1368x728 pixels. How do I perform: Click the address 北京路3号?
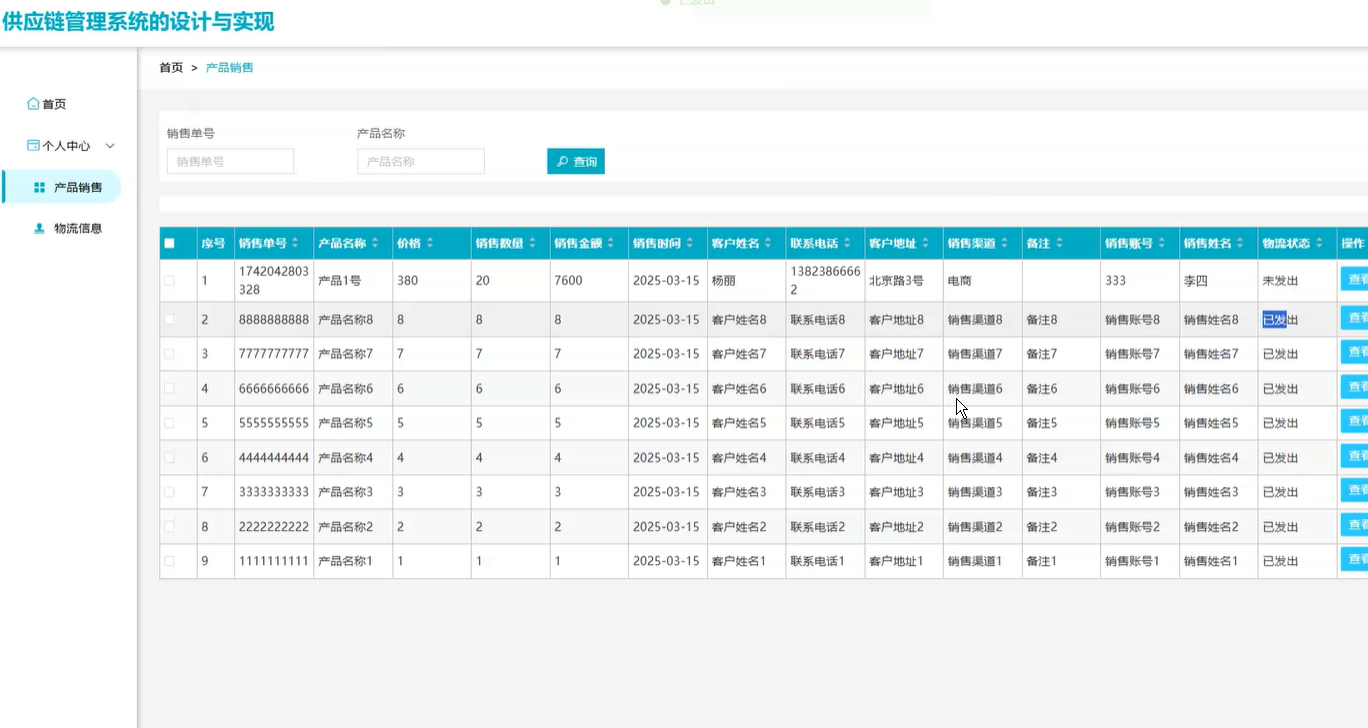[x=896, y=281]
